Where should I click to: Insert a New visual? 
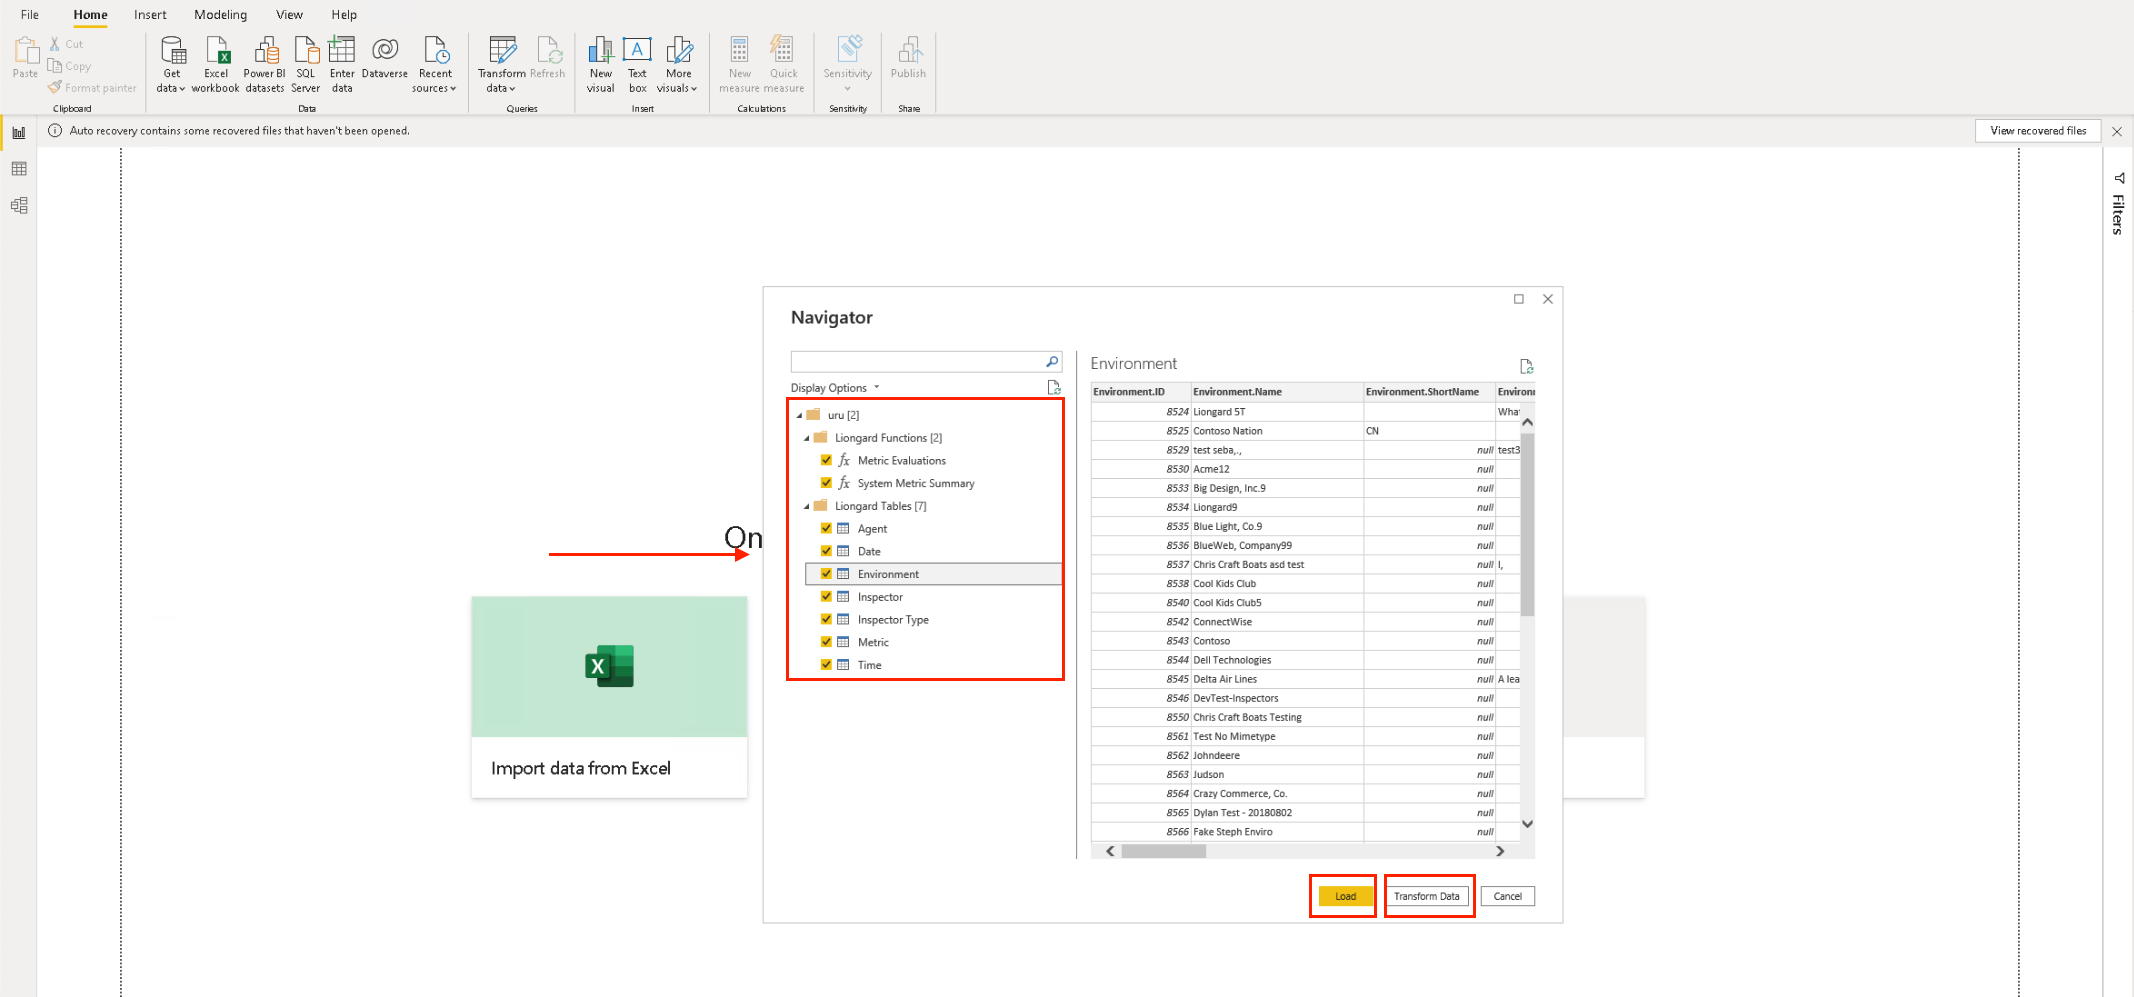[x=601, y=65]
